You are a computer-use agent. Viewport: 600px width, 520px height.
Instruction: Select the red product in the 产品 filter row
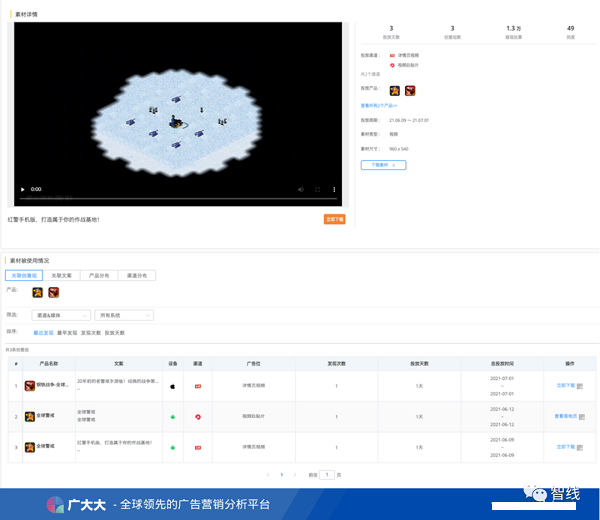click(54, 292)
